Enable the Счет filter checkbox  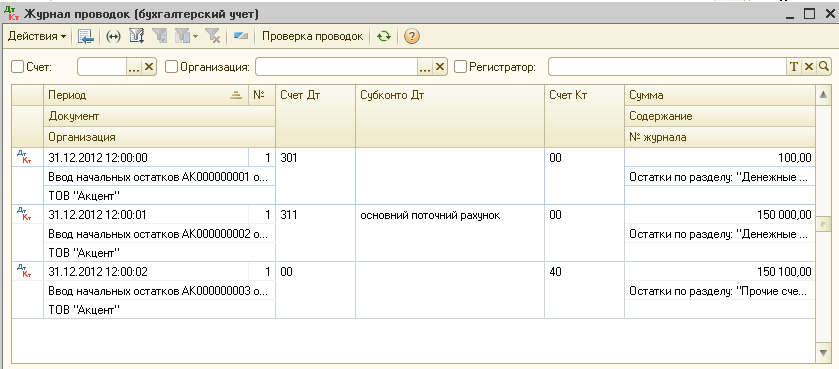tap(18, 67)
